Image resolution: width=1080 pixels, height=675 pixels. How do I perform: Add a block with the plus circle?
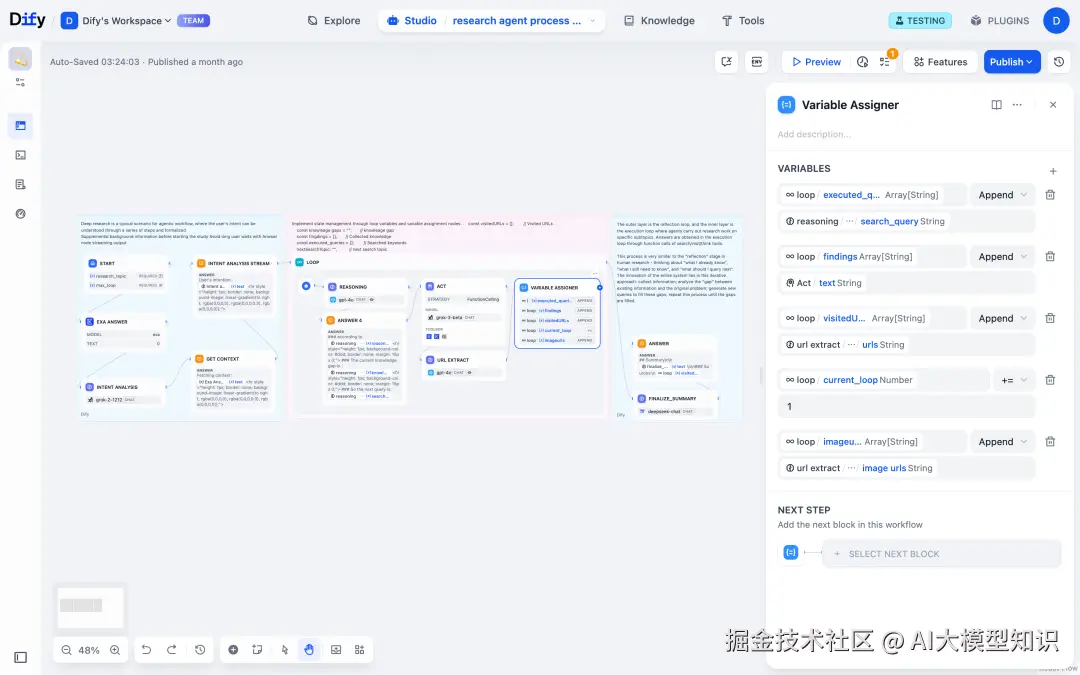(x=233, y=650)
